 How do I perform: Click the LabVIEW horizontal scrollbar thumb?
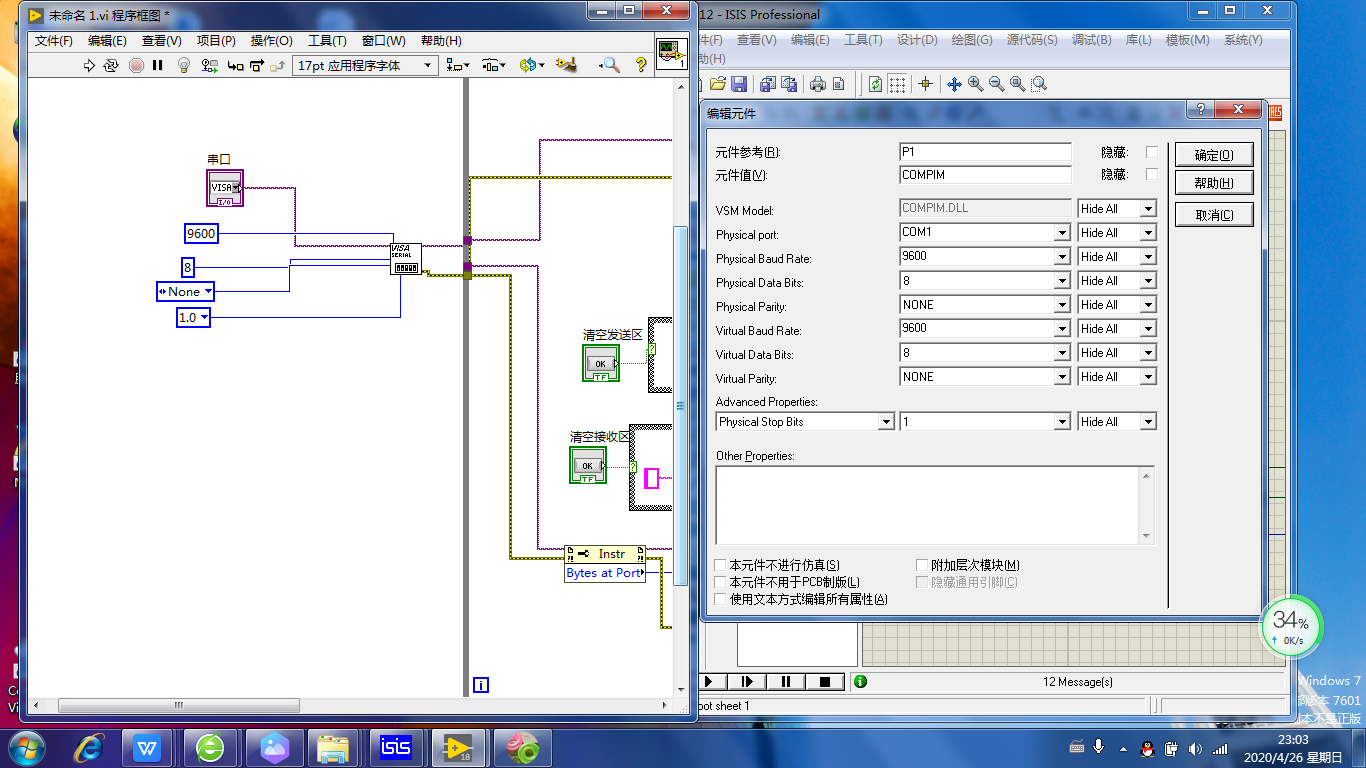(x=179, y=705)
